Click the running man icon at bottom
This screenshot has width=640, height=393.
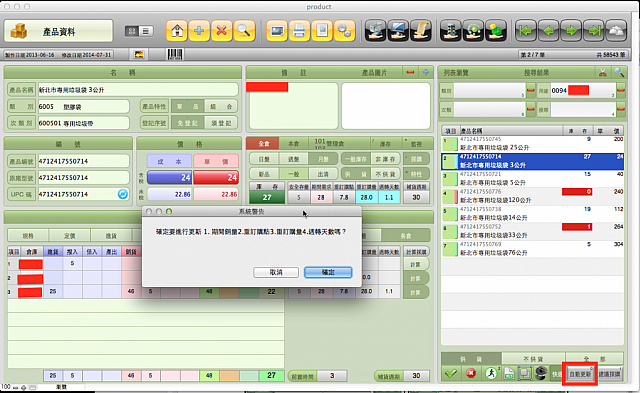pos(491,373)
